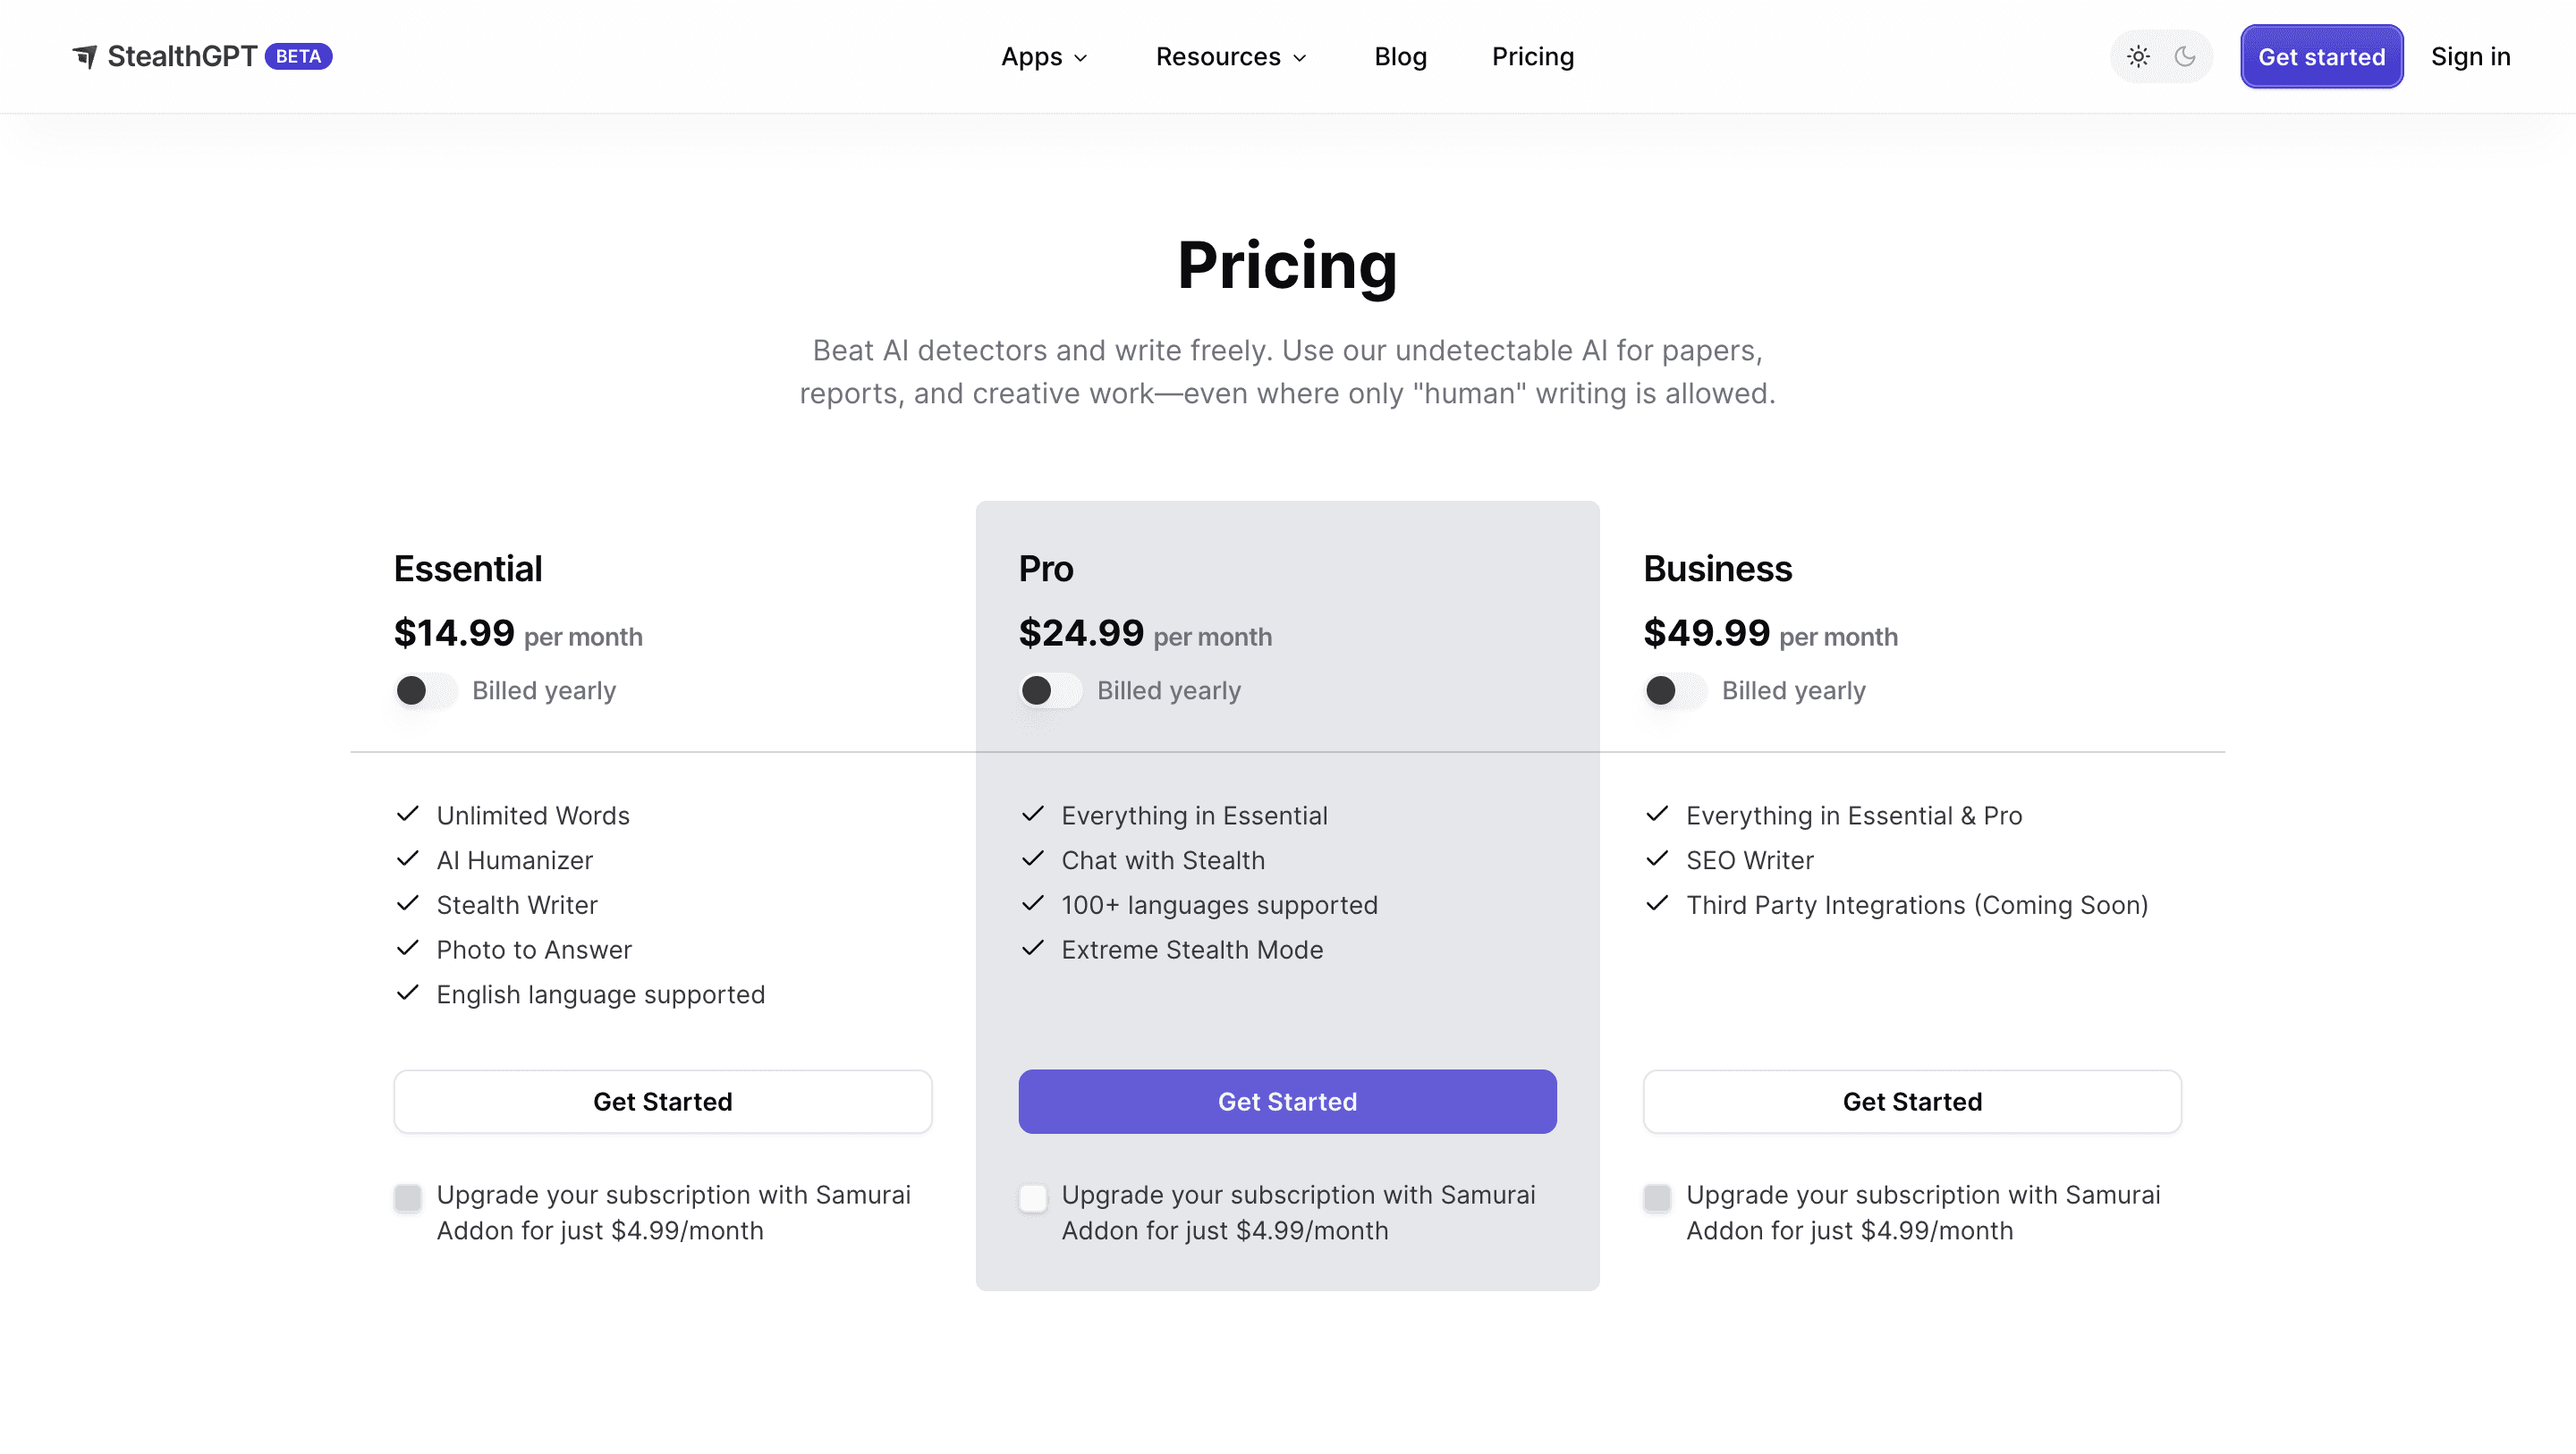2576x1454 pixels.
Task: Check Samurai Addon box under Essential plan
Action: 407,1197
